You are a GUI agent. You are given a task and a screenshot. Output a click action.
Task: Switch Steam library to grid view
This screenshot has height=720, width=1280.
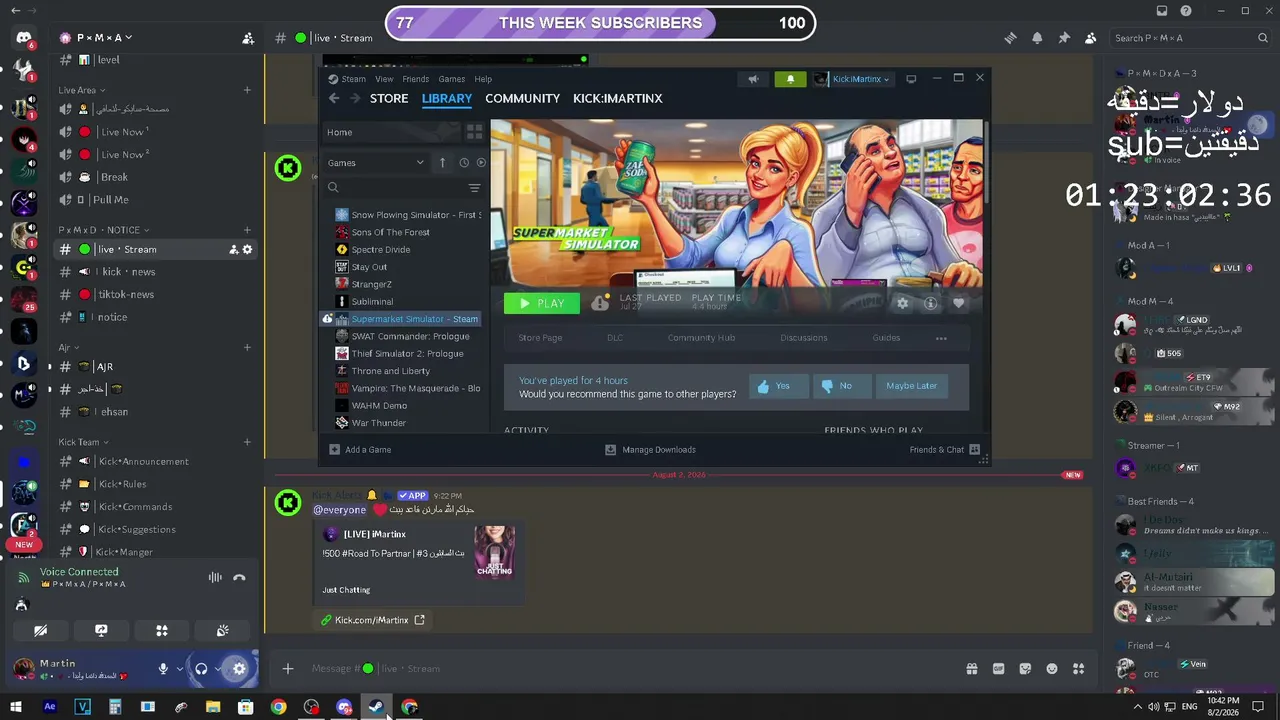[474, 132]
